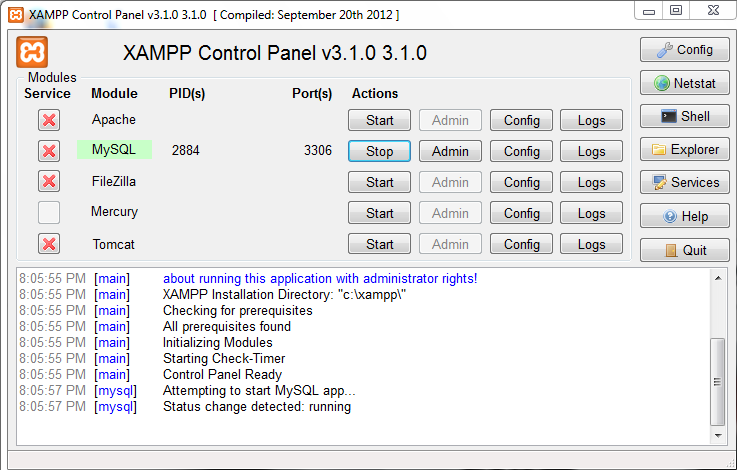Open Netstat
This screenshot has height=470, width=737.
[684, 83]
